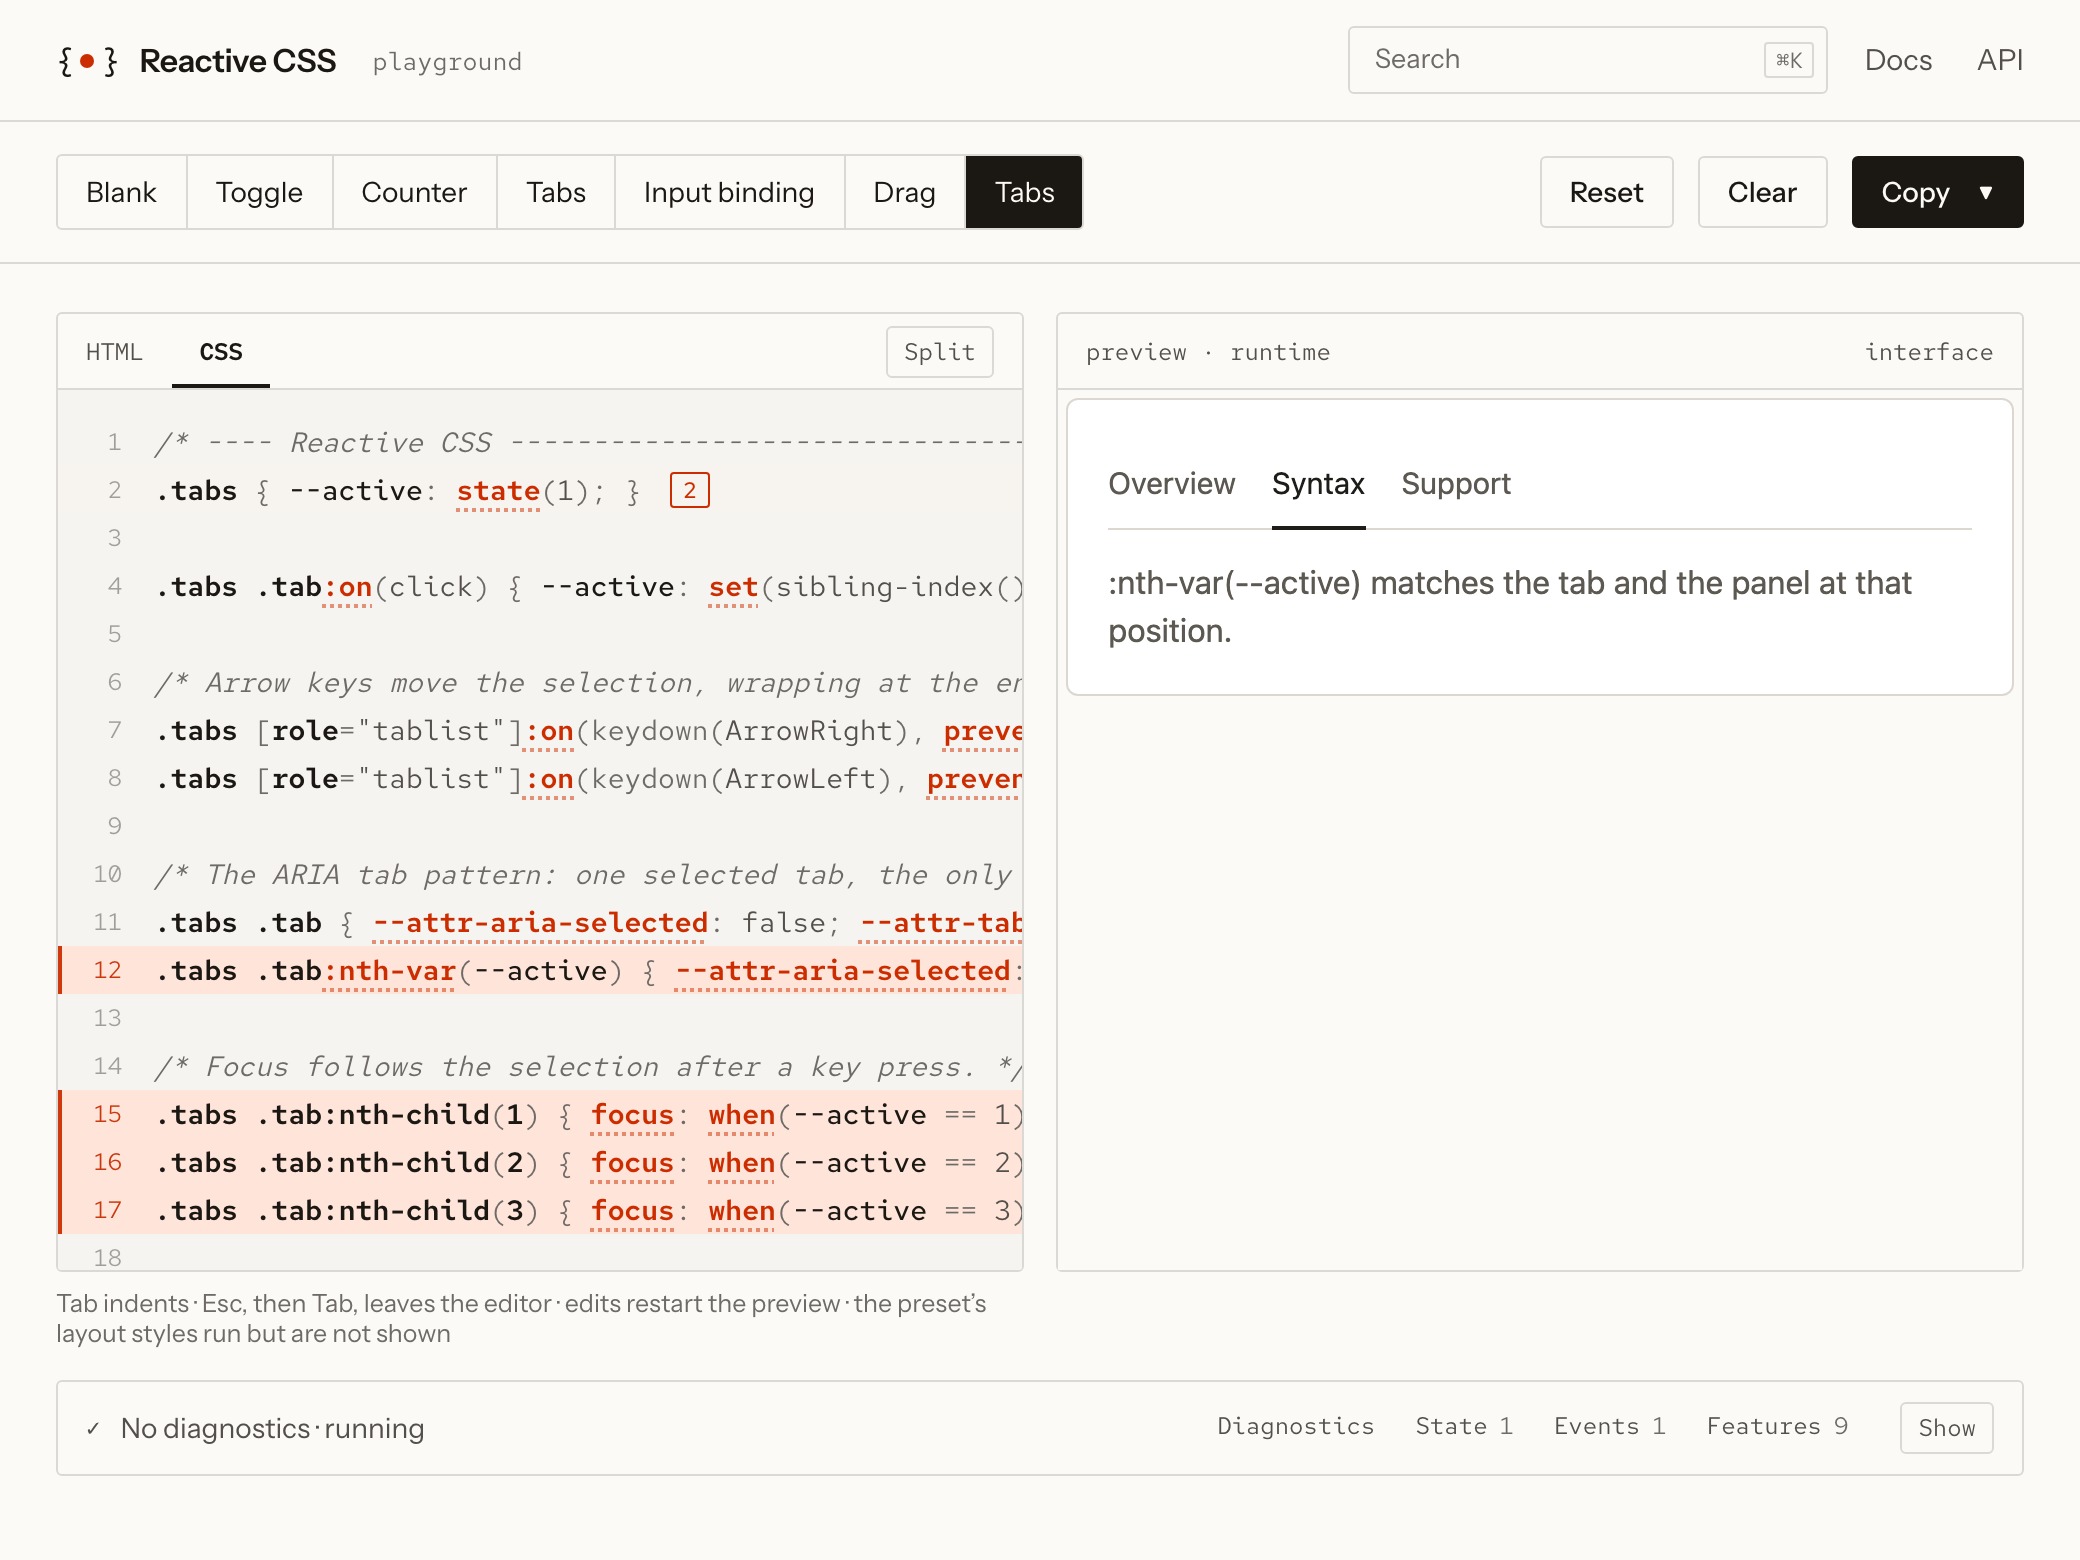Click the Reactive CSS braces logo icon
Screen dimensions: 2080x1560
click(88, 61)
